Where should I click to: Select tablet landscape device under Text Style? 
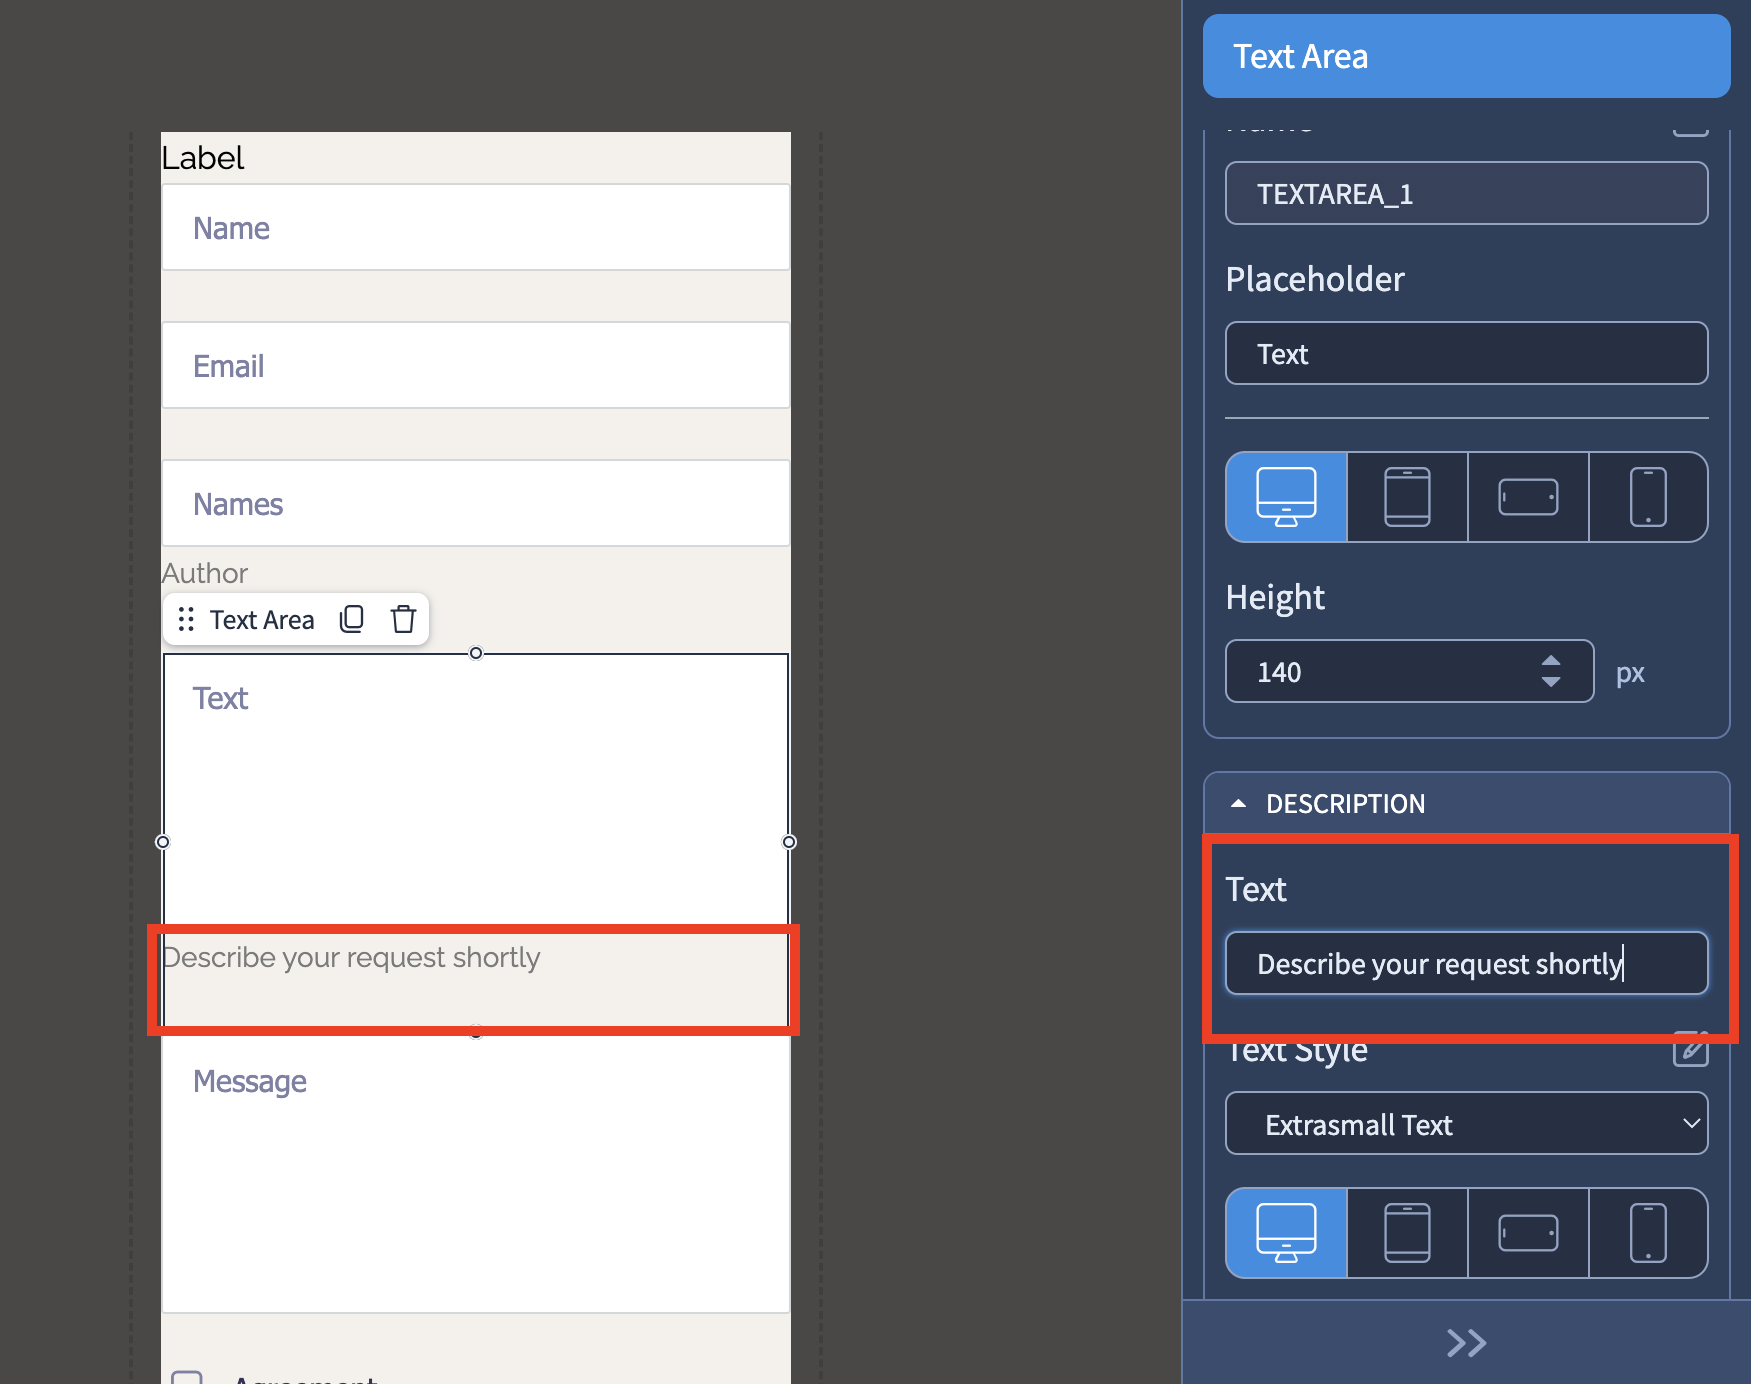tap(1528, 1233)
